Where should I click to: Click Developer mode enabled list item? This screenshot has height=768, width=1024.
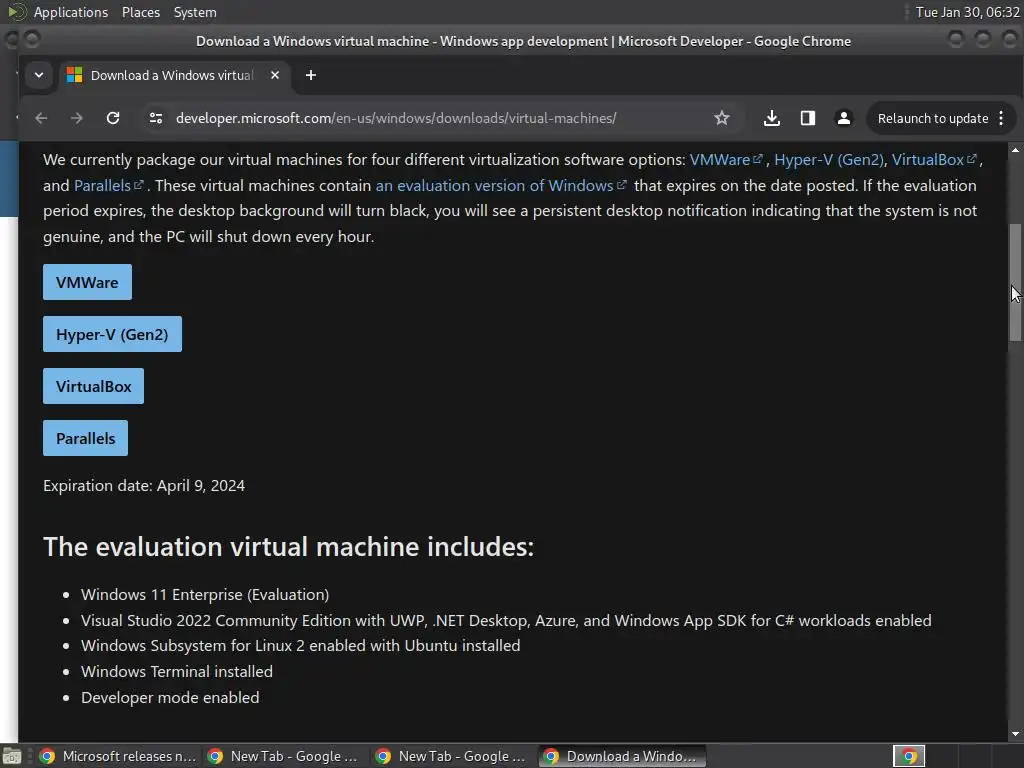(170, 697)
